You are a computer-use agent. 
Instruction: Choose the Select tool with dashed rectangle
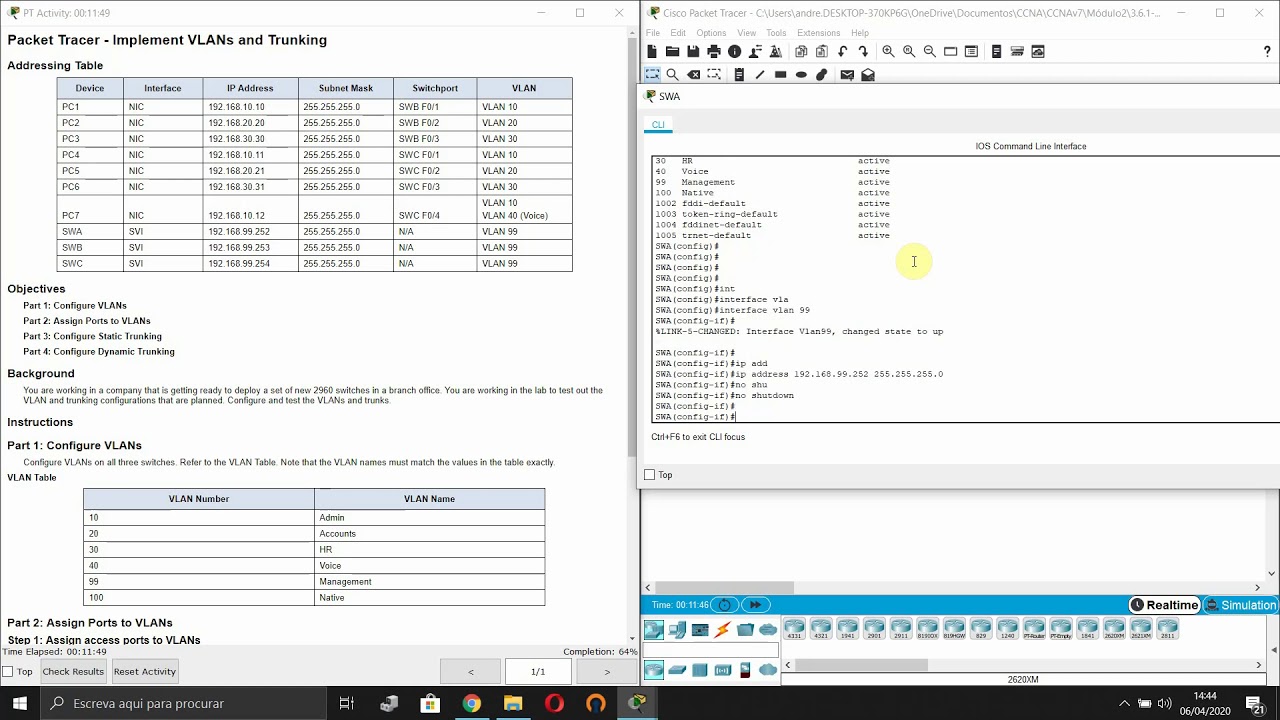(652, 75)
